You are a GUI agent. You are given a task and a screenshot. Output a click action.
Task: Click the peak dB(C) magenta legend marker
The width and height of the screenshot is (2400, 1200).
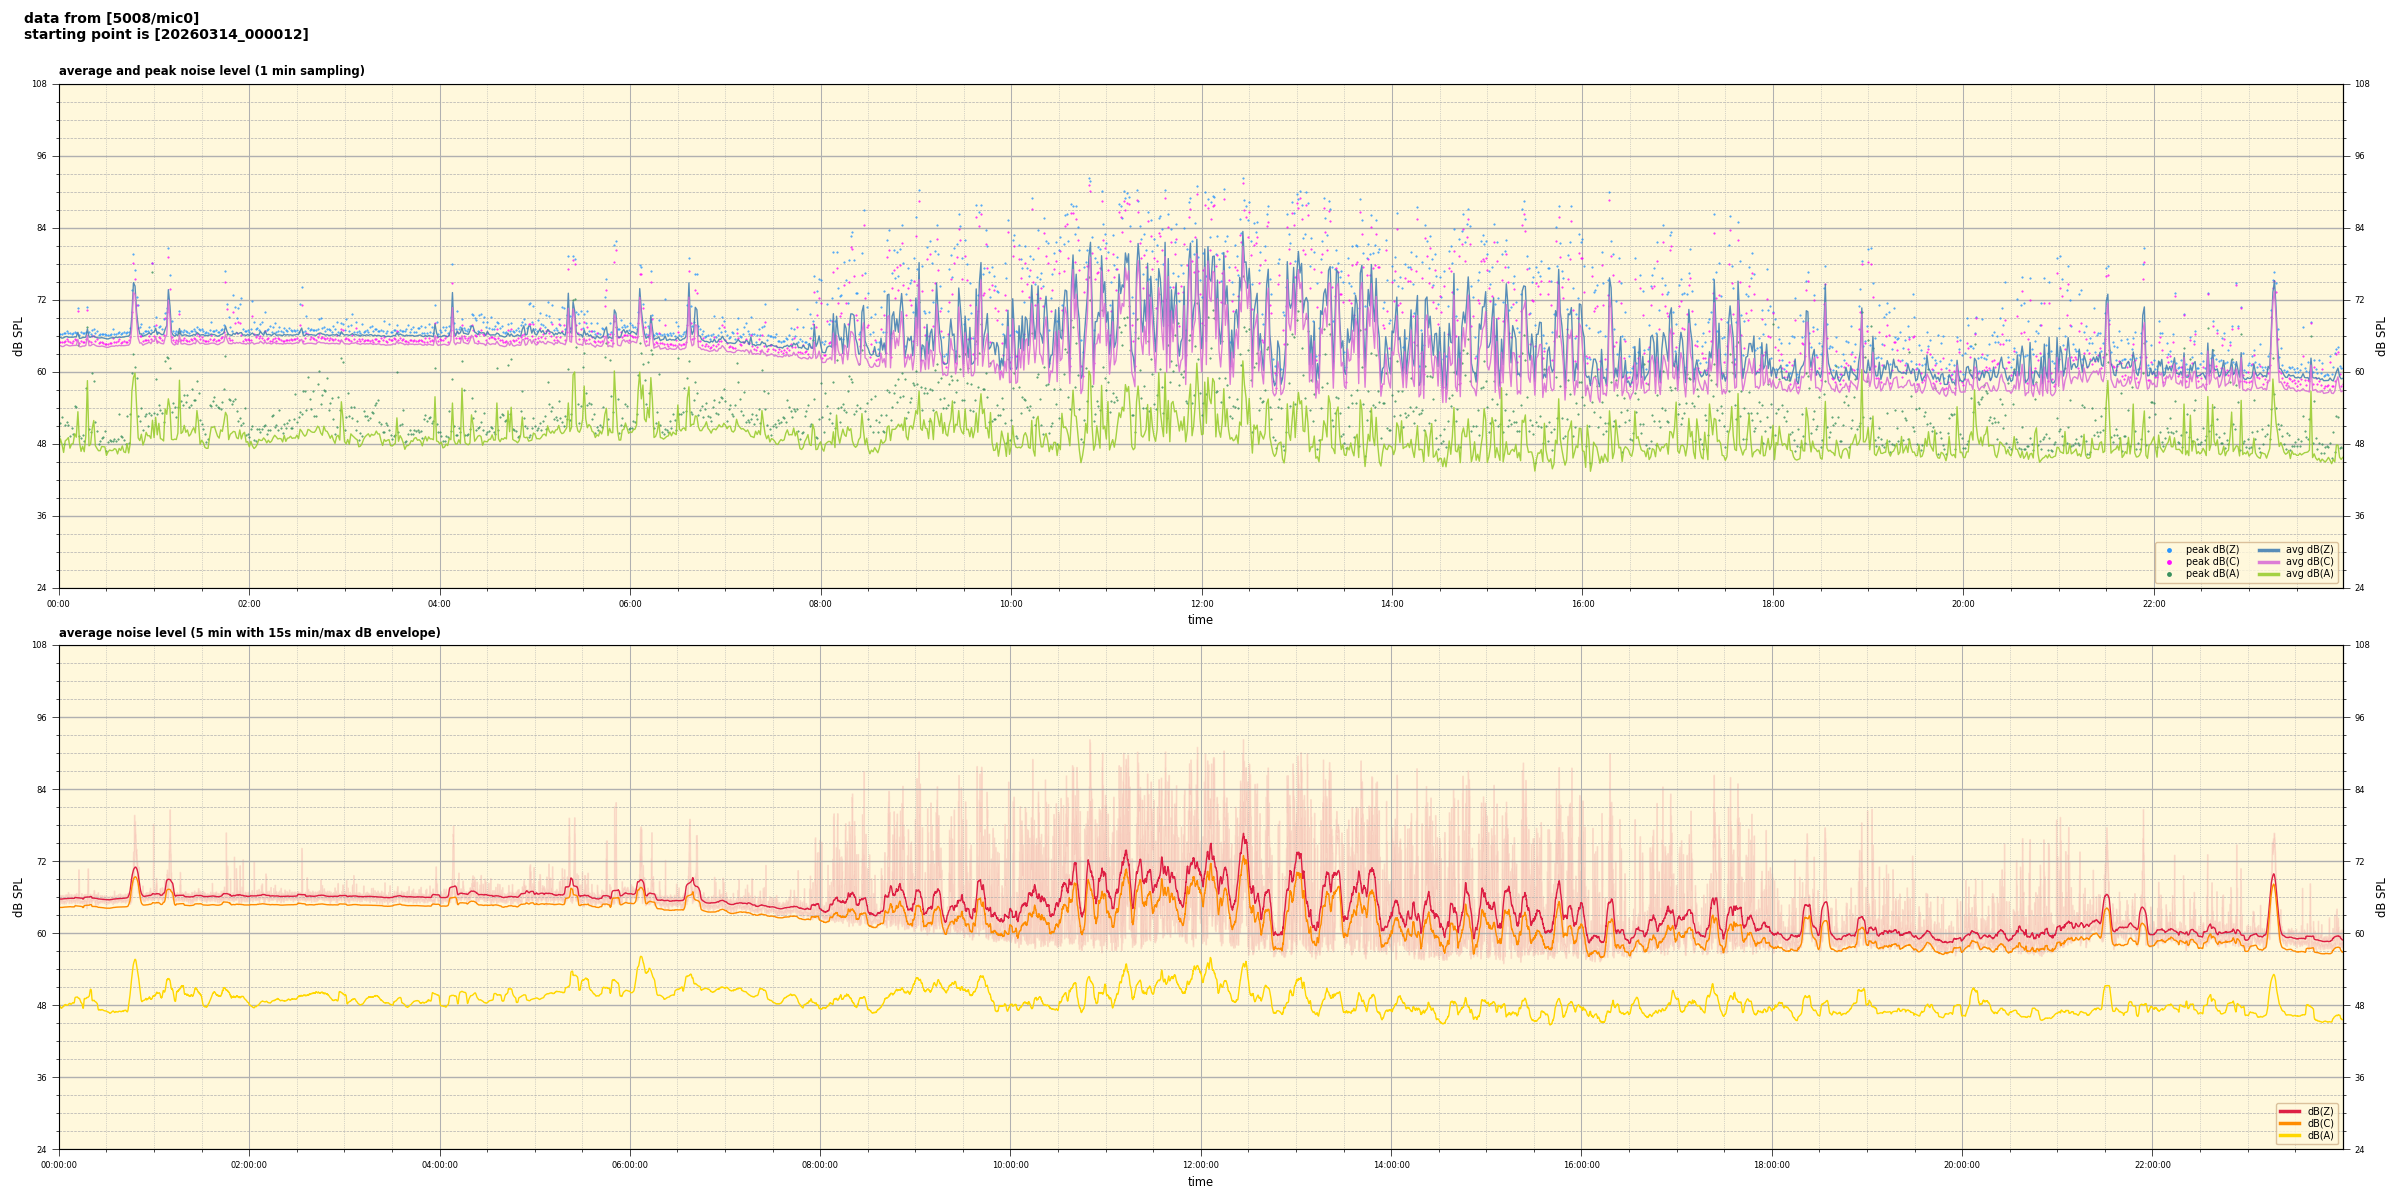point(2169,562)
